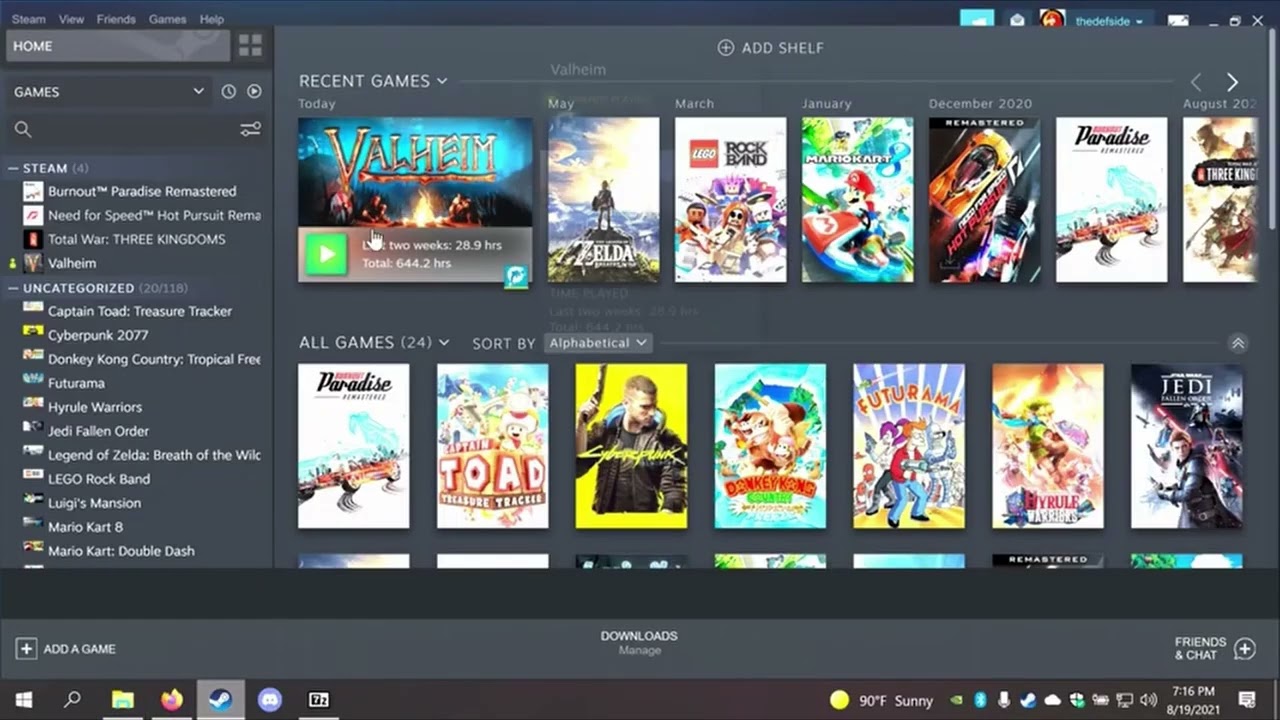The height and width of the screenshot is (720, 1280).
Task: Open Cyberpunk cover in All Games
Action: (631, 446)
